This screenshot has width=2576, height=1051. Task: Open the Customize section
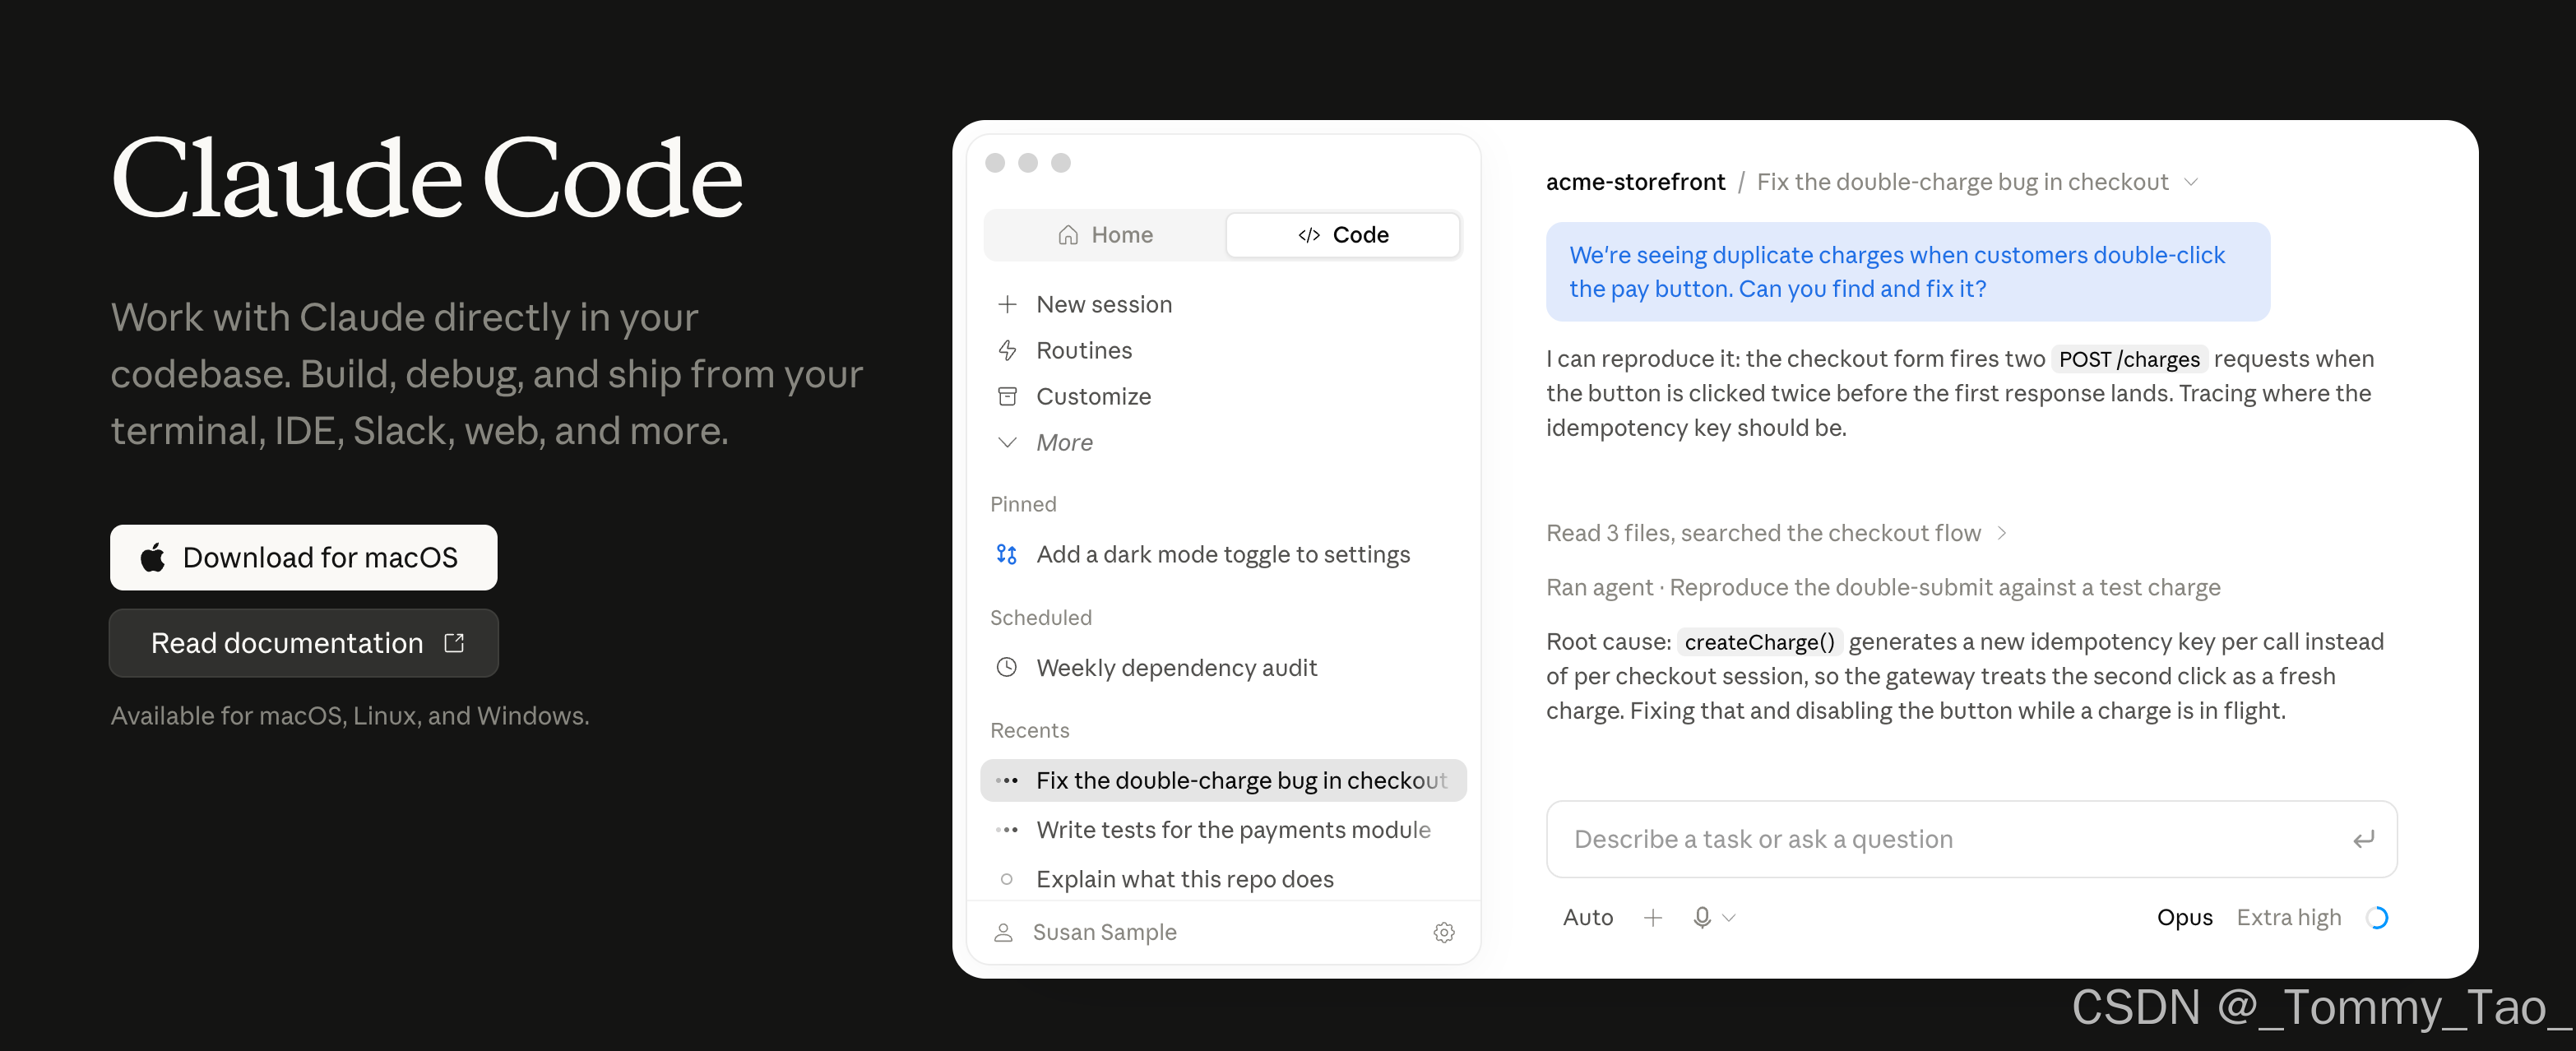coord(1093,396)
